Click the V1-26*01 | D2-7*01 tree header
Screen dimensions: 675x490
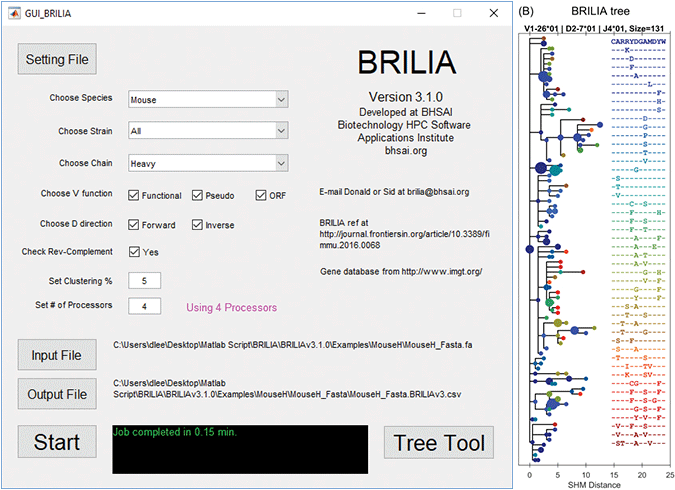[x=594, y=28]
